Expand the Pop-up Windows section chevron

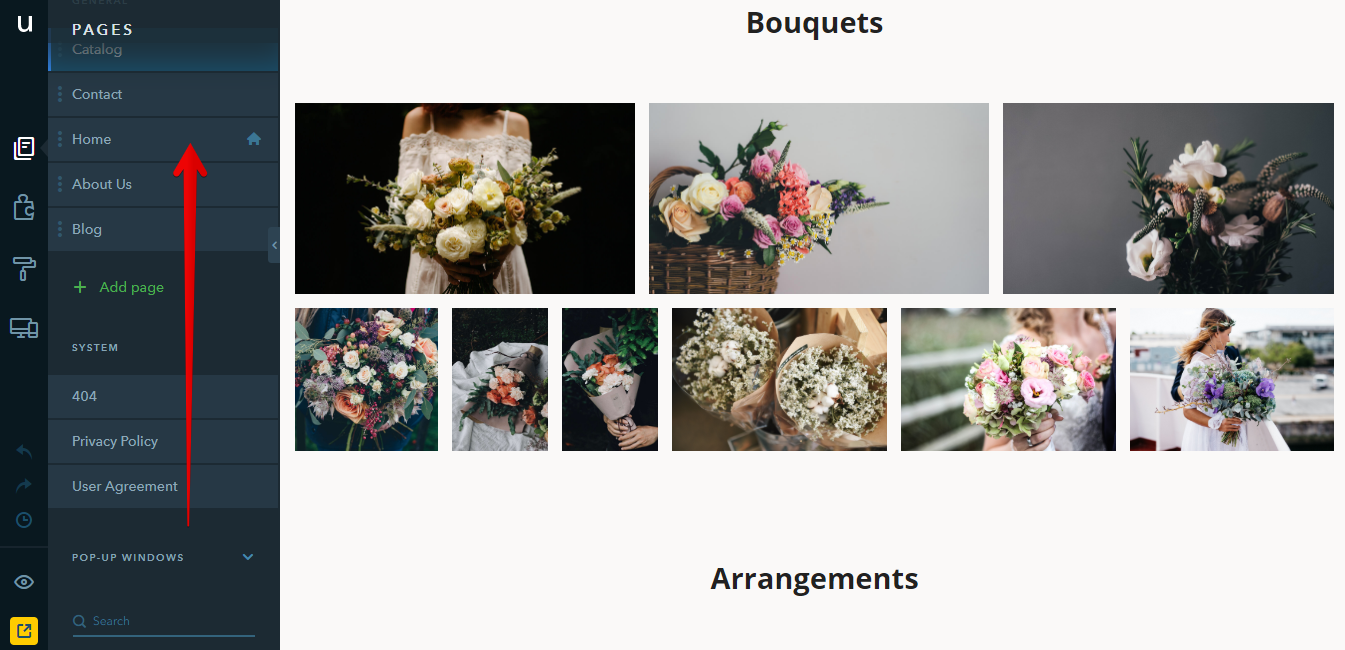pos(248,557)
